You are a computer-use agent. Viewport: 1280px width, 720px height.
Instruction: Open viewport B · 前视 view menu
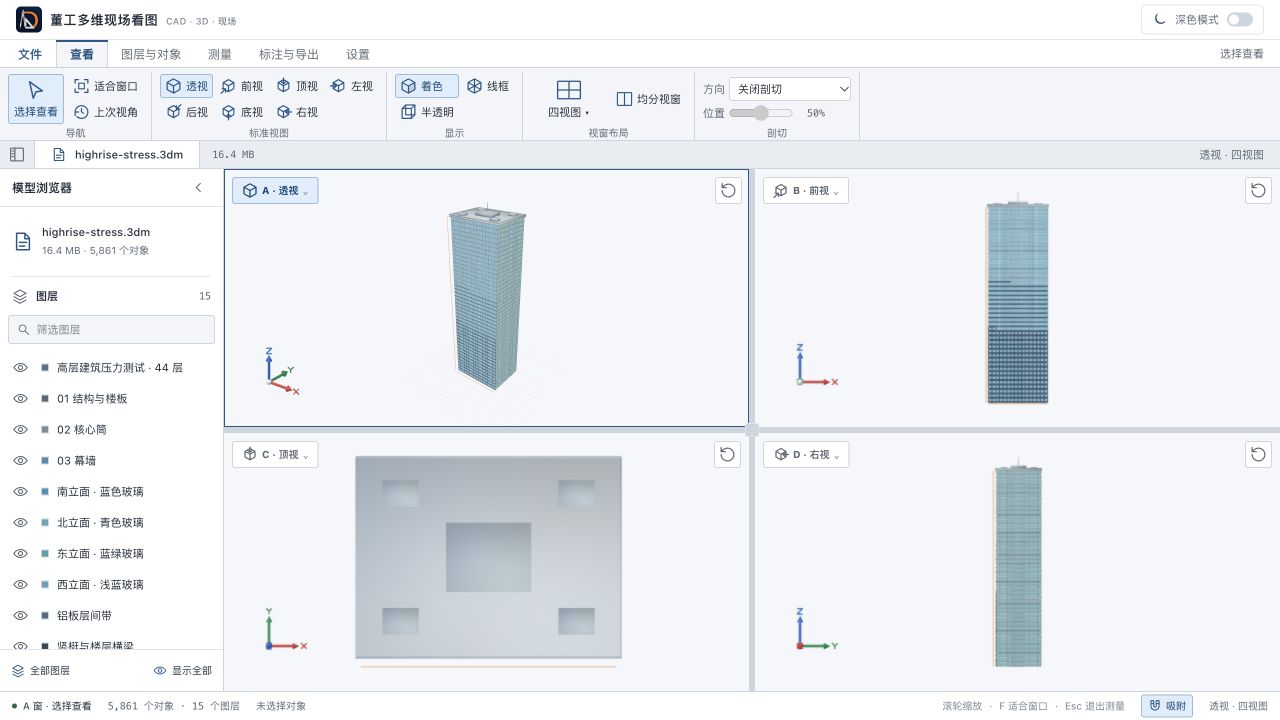[806, 190]
